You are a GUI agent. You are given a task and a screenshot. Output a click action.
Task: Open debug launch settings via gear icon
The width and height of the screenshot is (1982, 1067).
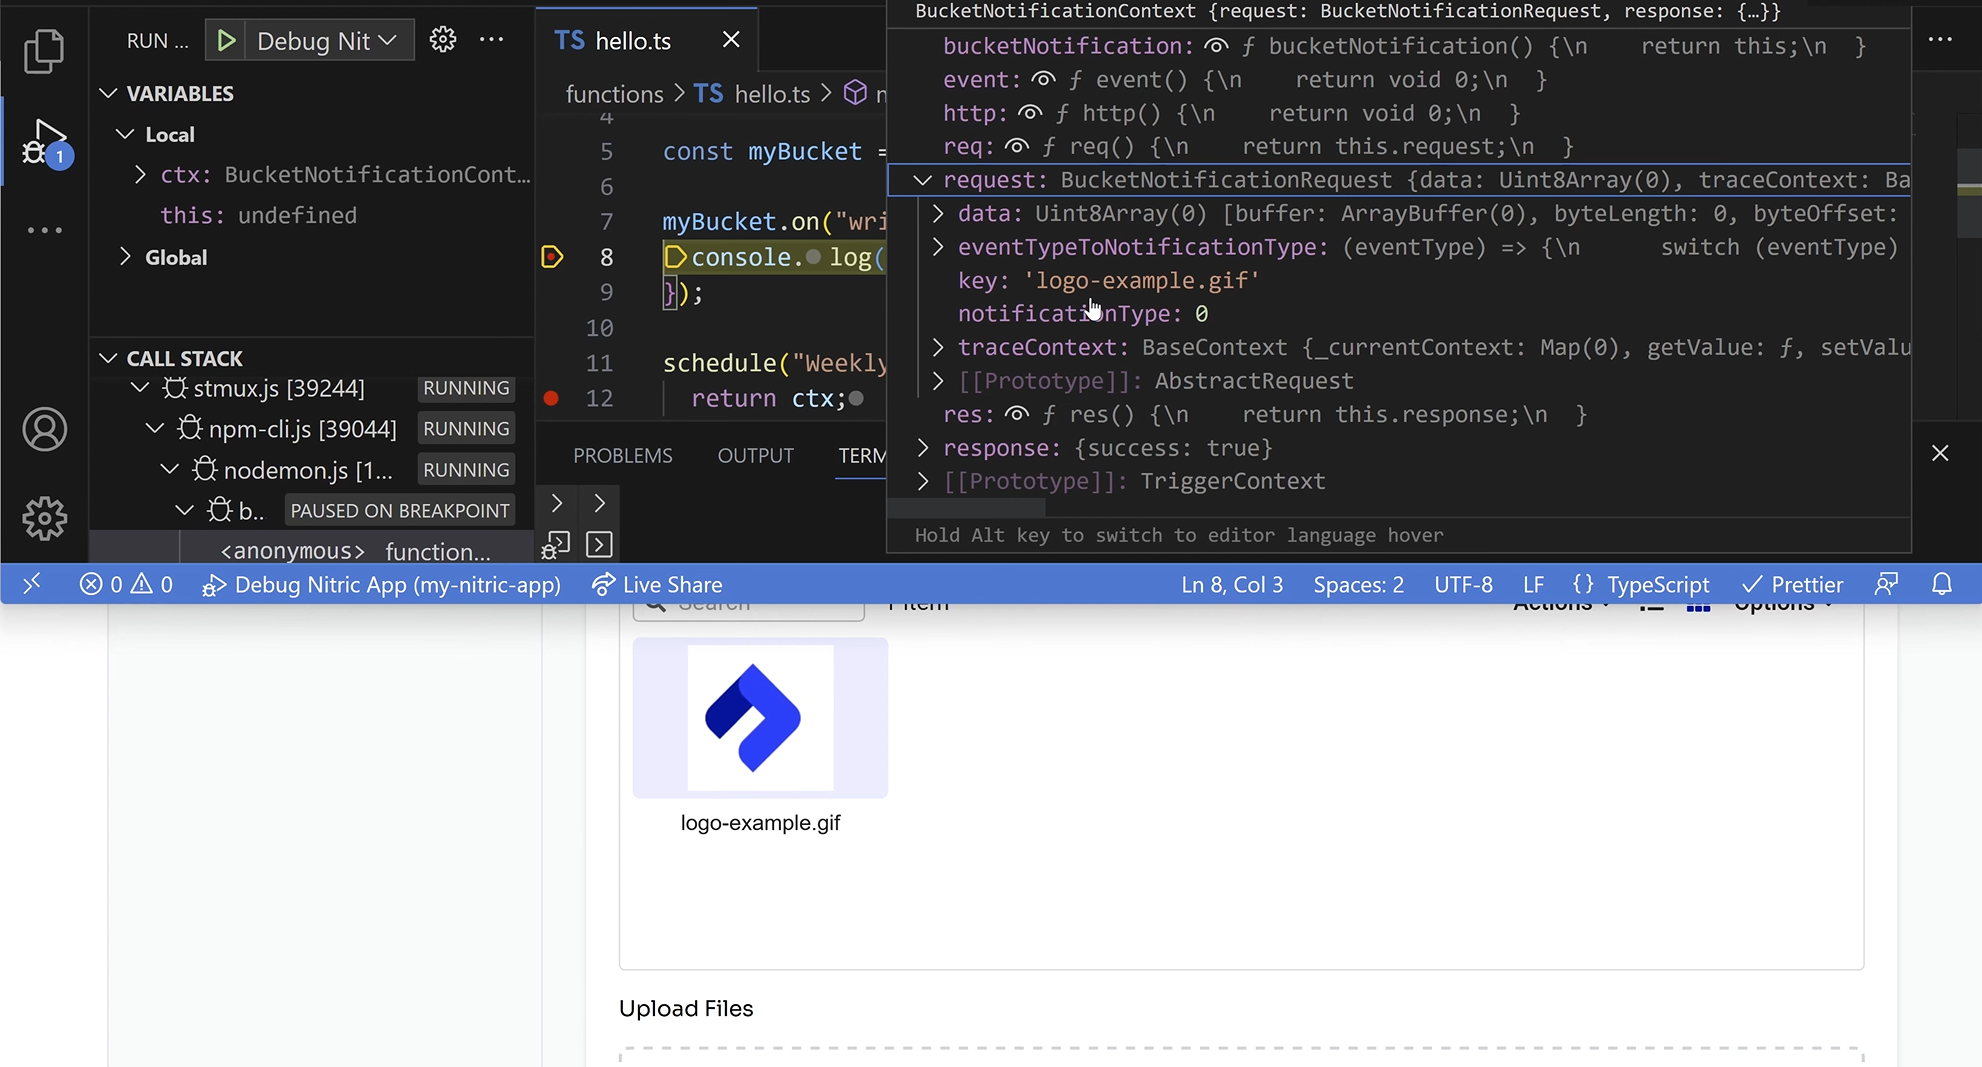click(442, 39)
